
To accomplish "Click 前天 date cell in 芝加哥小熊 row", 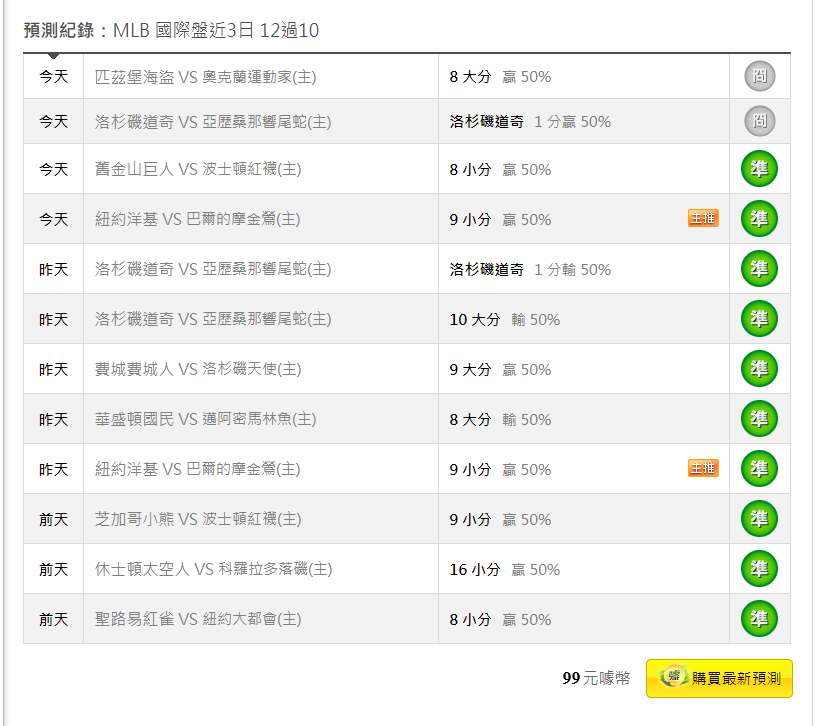I will (x=54, y=519).
